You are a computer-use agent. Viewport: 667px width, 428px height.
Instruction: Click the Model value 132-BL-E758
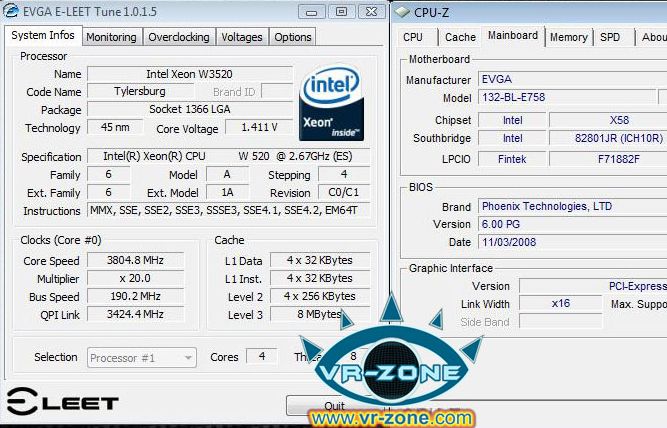pos(567,97)
